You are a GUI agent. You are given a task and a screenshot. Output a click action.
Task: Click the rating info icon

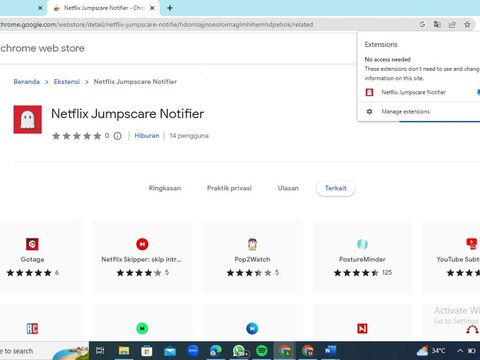[x=117, y=136]
